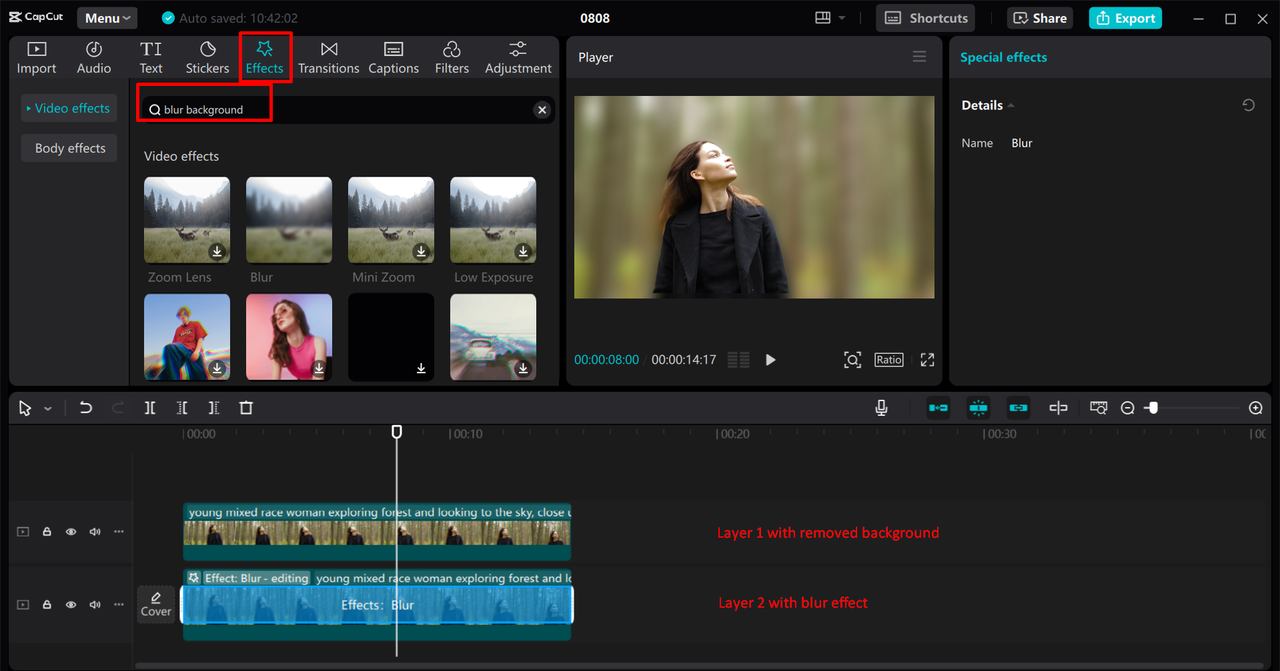Select the Zoom Lens effect thumbnail
This screenshot has width=1280, height=671.
pyautogui.click(x=187, y=220)
